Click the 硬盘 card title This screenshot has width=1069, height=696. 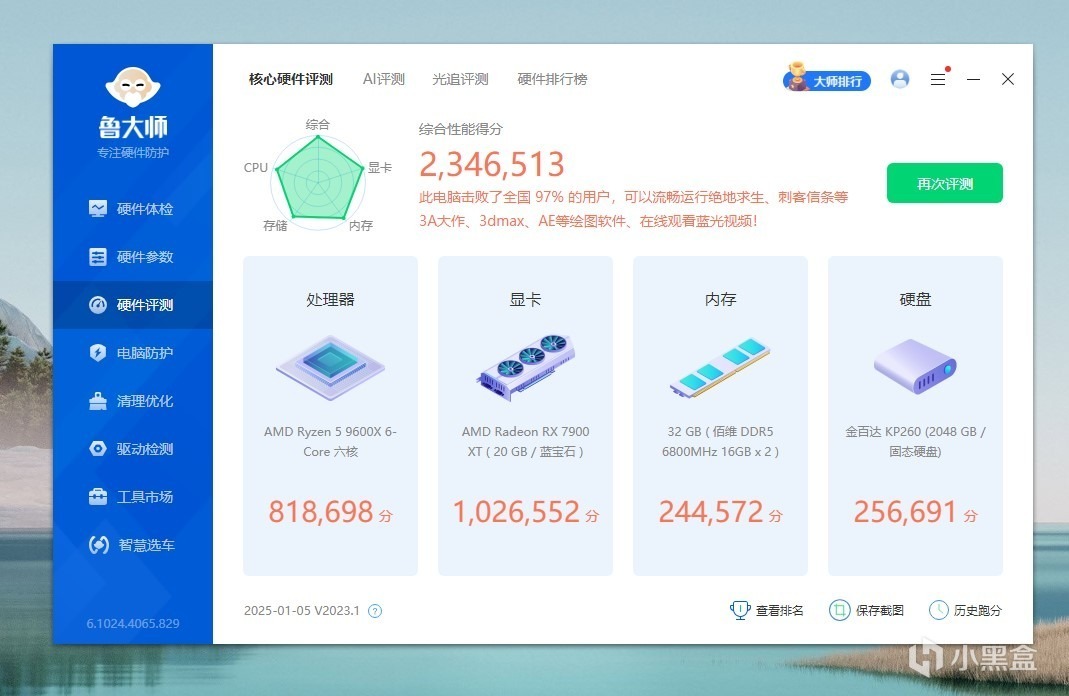915,299
